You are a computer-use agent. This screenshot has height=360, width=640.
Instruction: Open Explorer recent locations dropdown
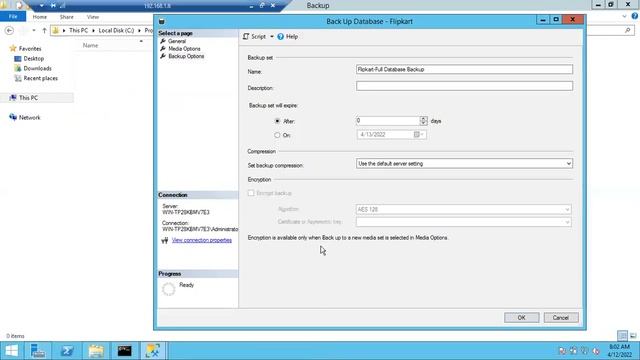click(x=34, y=31)
